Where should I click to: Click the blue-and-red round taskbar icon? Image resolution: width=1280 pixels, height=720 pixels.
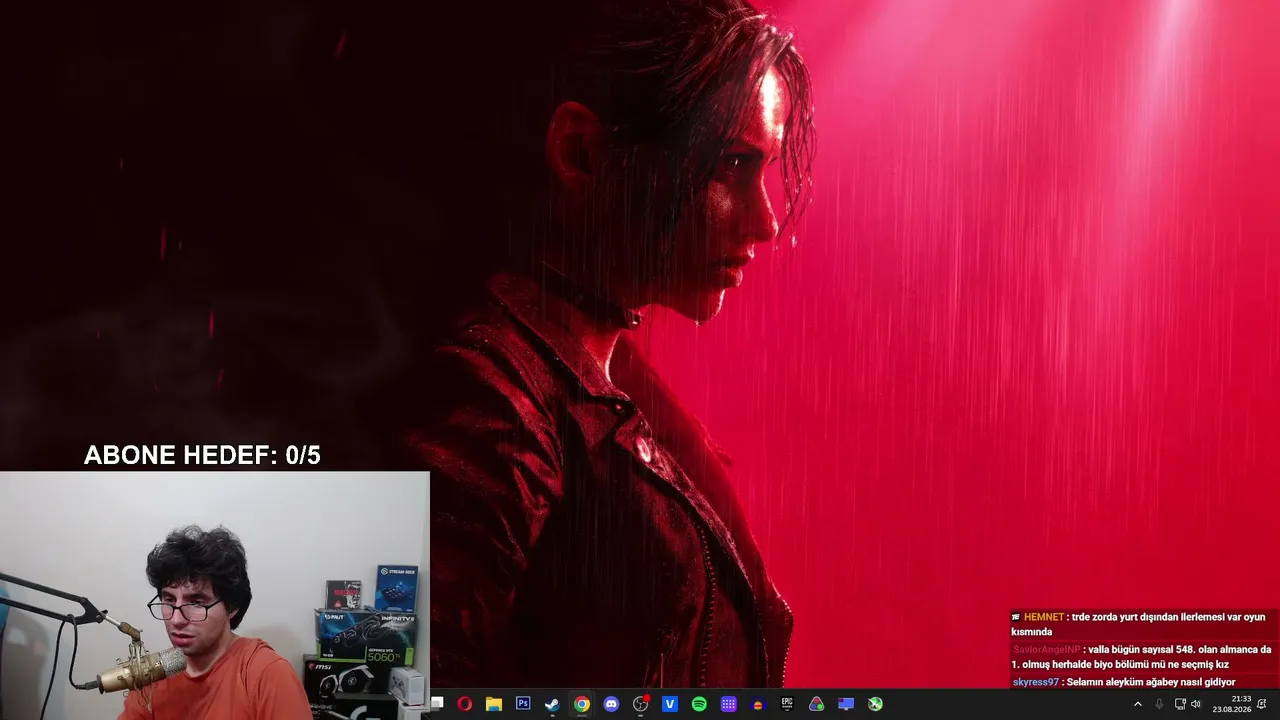(758, 704)
